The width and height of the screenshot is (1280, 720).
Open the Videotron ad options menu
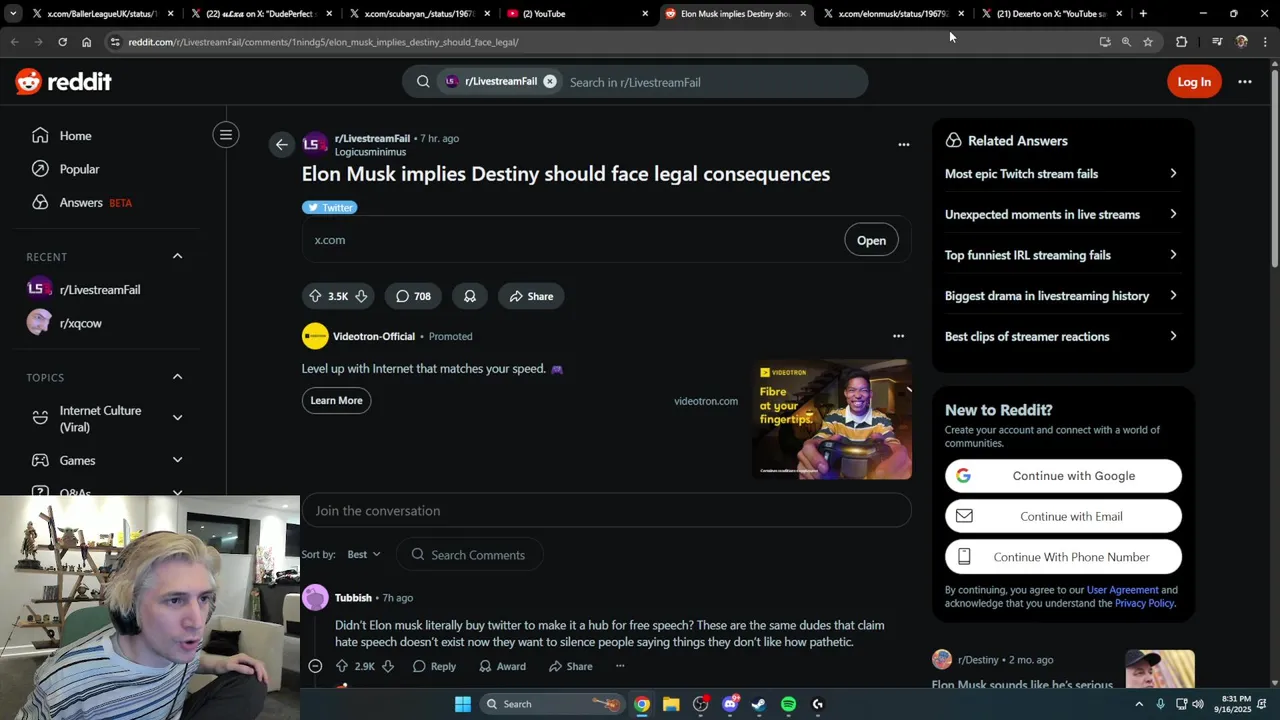pos(898,336)
